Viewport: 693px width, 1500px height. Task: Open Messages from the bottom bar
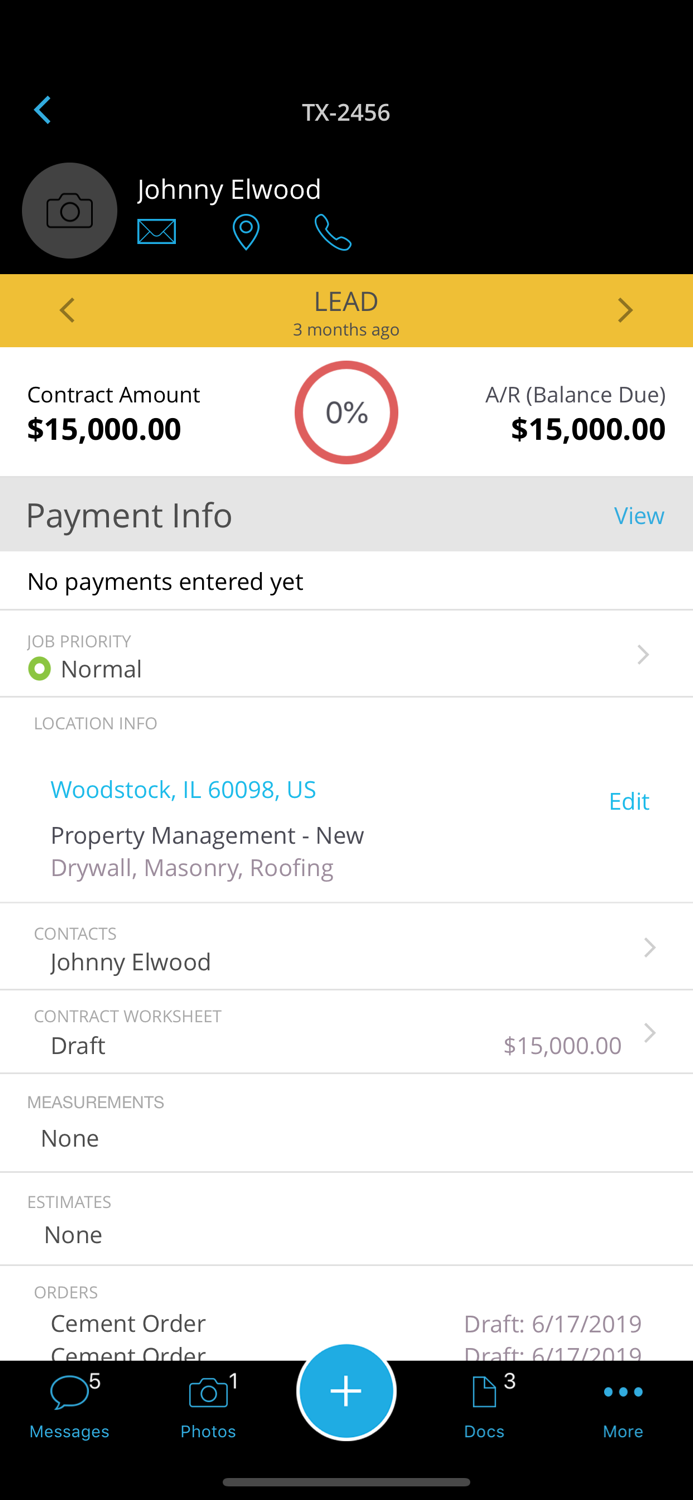pyautogui.click(x=68, y=1400)
